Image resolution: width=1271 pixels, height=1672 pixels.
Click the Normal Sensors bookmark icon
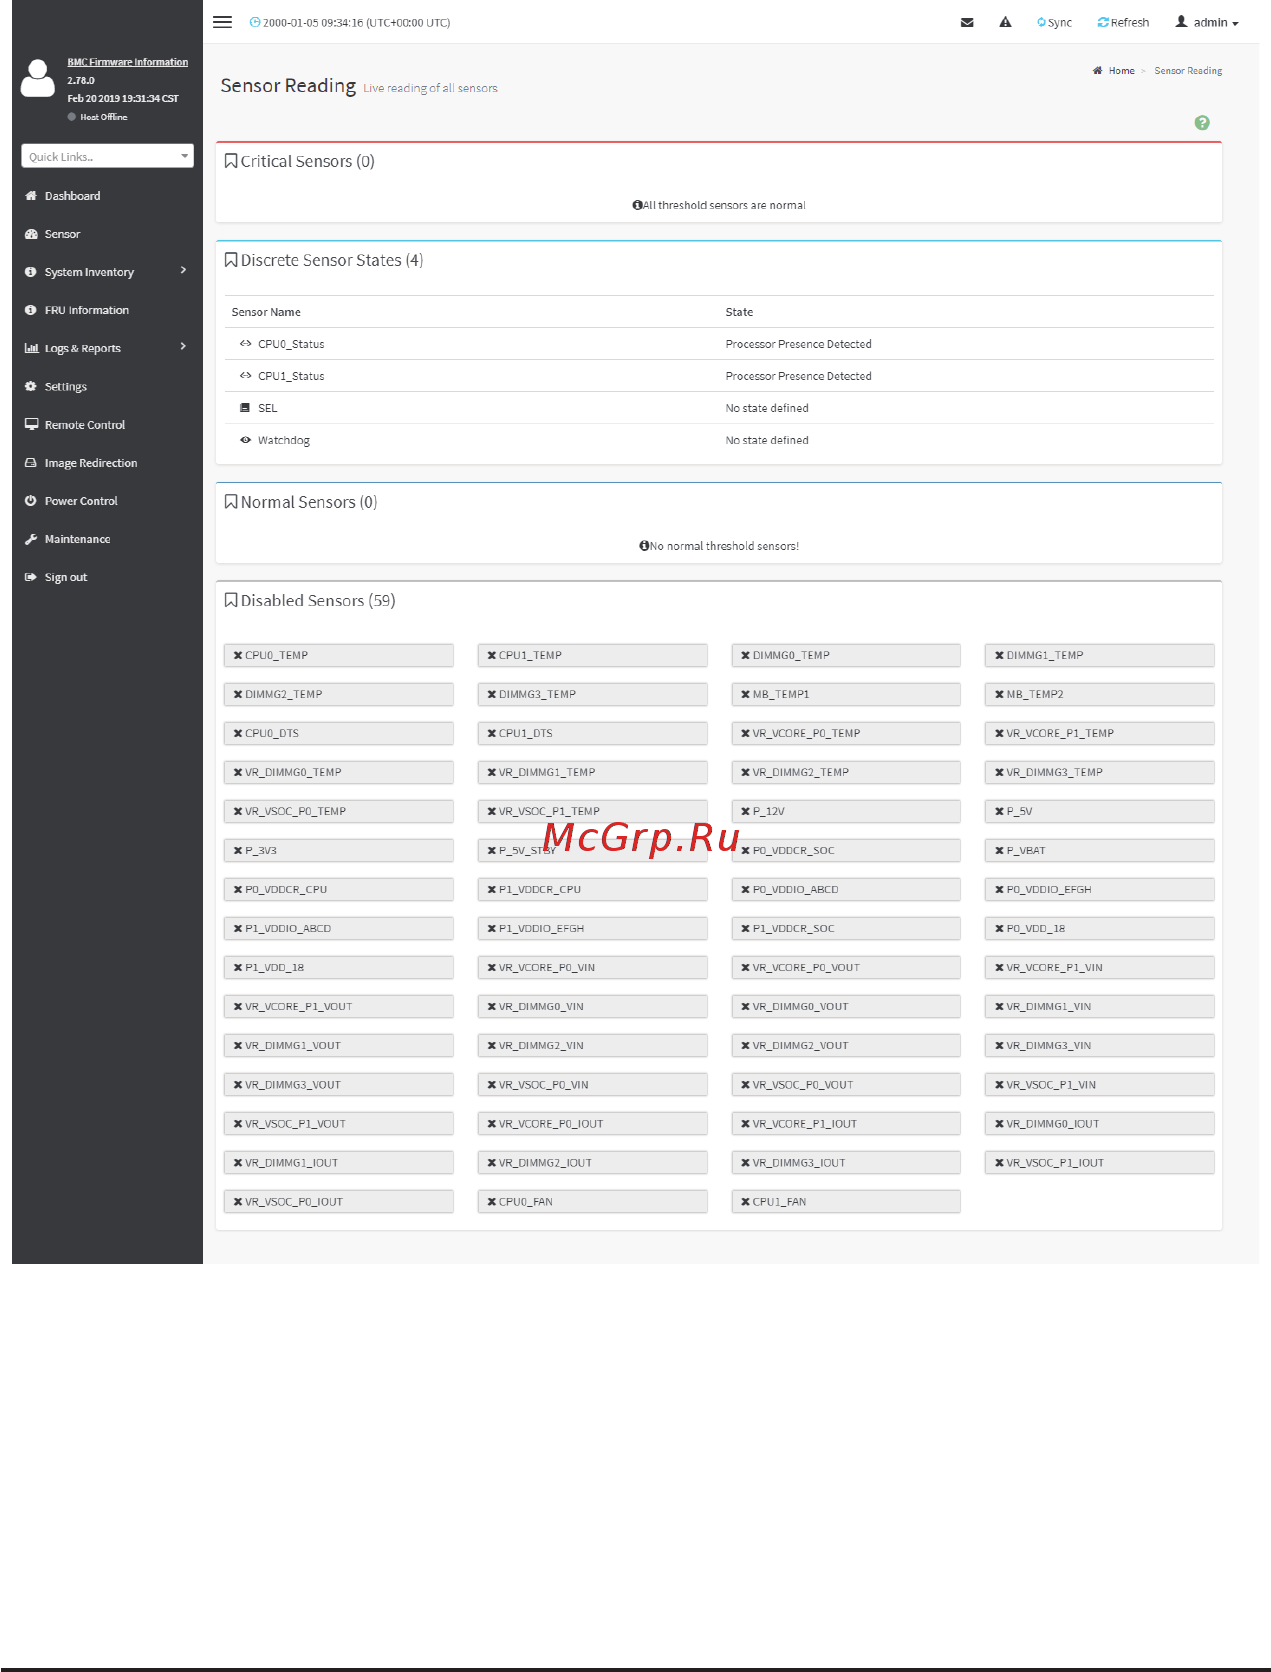click(x=231, y=502)
